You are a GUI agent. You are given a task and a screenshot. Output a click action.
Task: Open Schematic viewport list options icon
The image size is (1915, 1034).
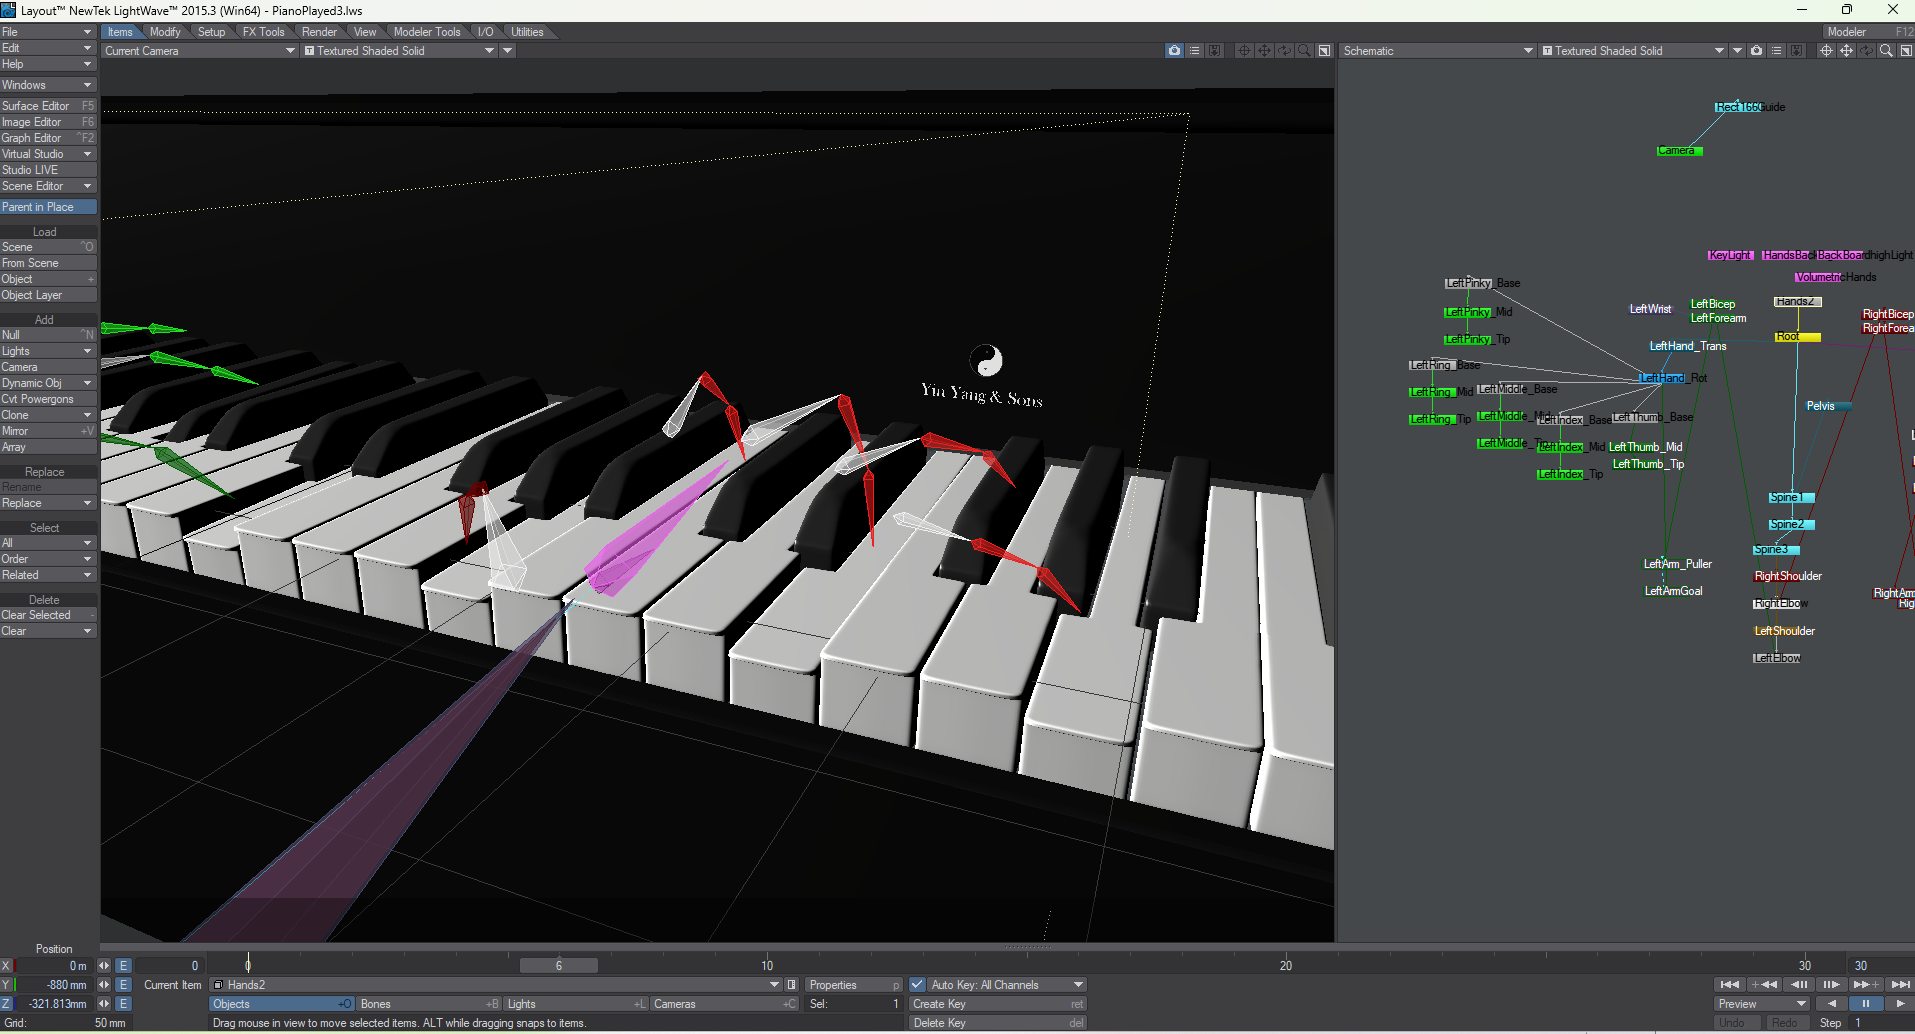[1776, 51]
